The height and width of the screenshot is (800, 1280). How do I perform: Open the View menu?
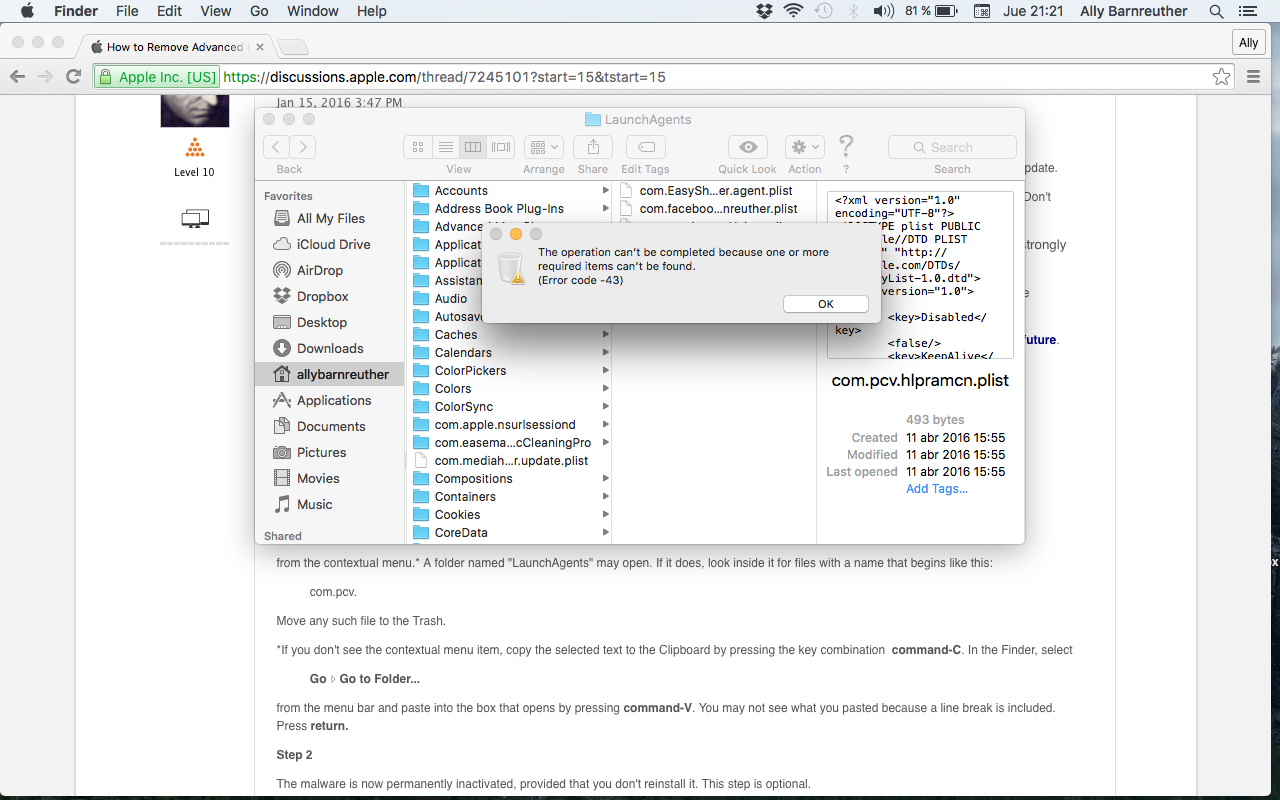pyautogui.click(x=216, y=11)
